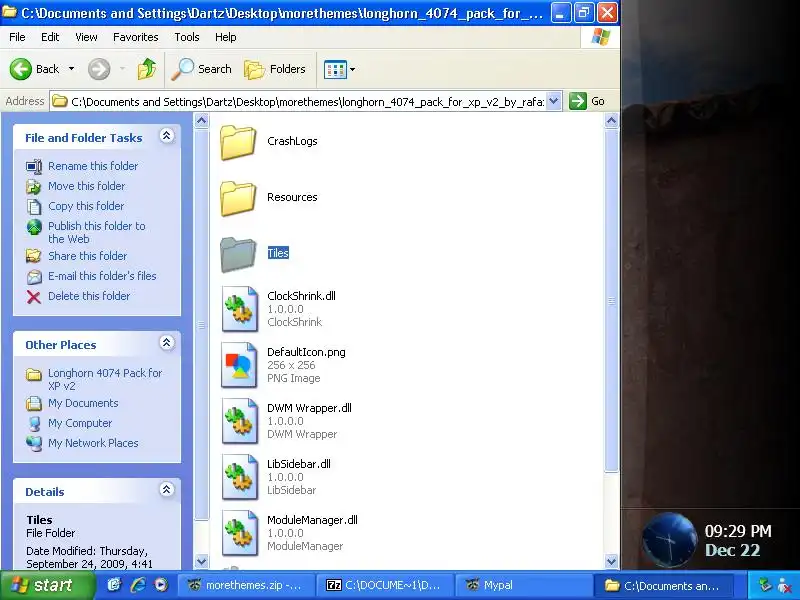
Task: Click Delete this folder
Action: [89, 296]
